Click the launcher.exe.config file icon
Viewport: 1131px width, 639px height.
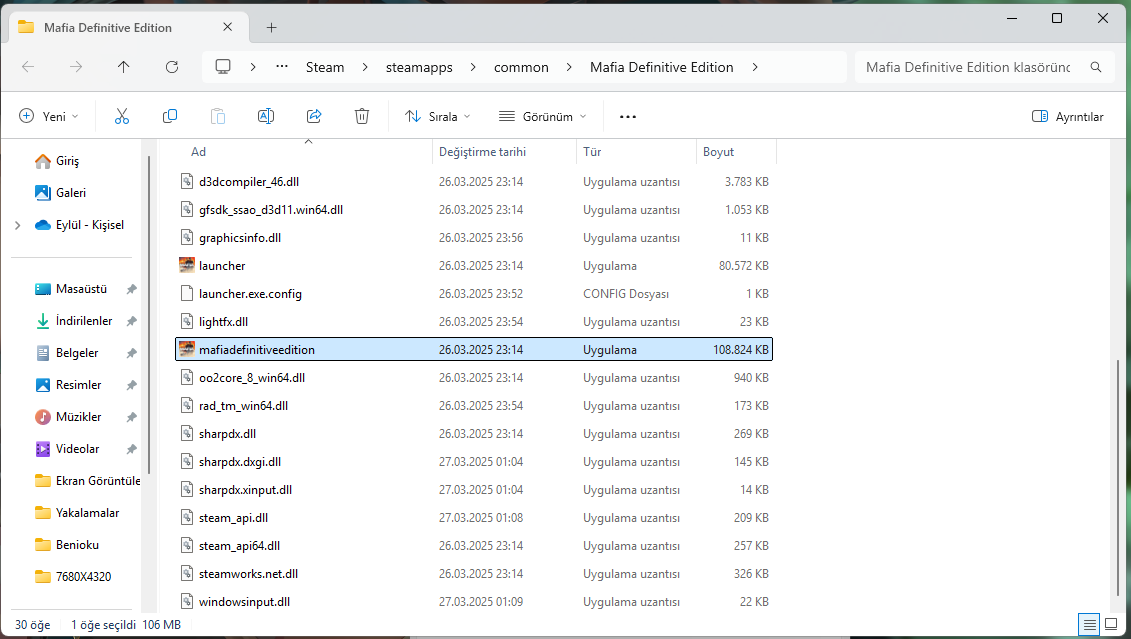point(187,294)
